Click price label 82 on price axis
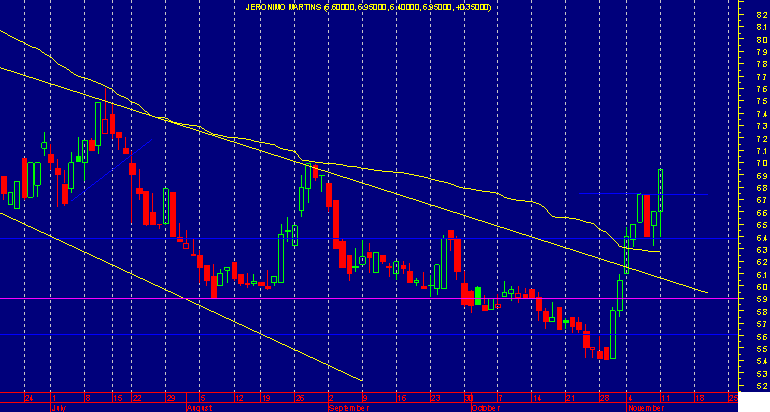 pyautogui.click(x=762, y=15)
